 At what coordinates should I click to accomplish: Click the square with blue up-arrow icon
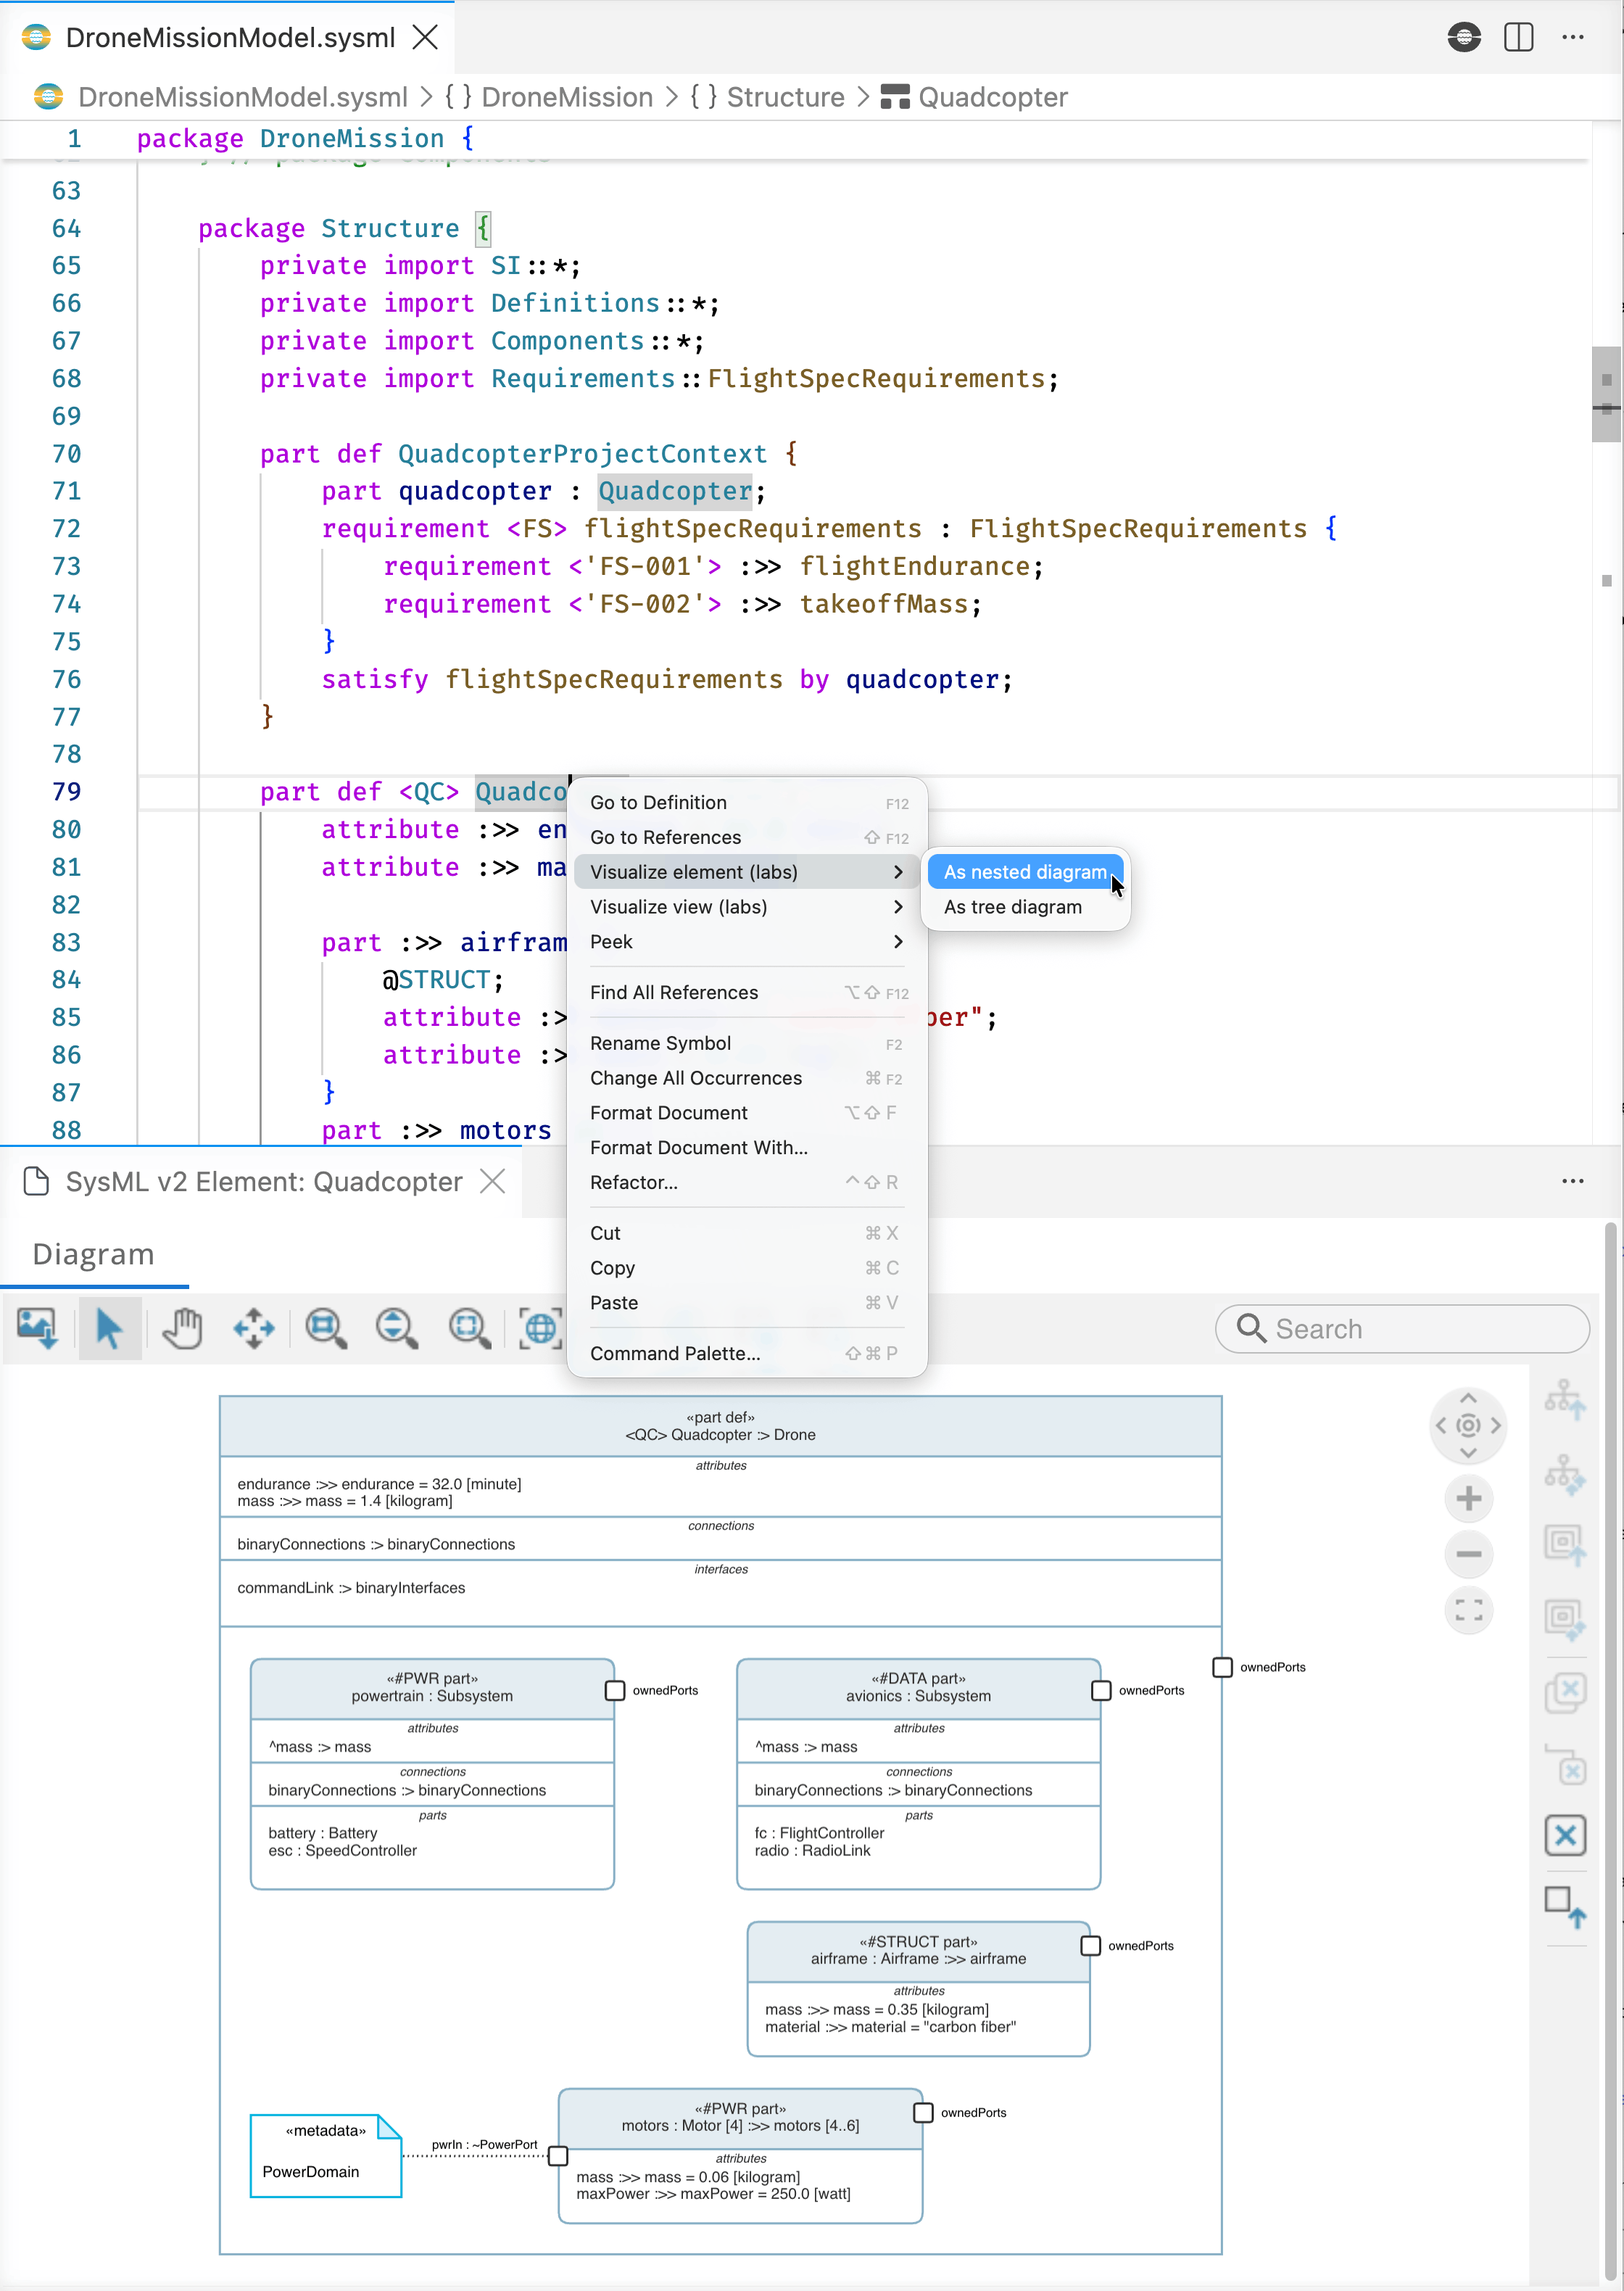pyautogui.click(x=1565, y=1907)
